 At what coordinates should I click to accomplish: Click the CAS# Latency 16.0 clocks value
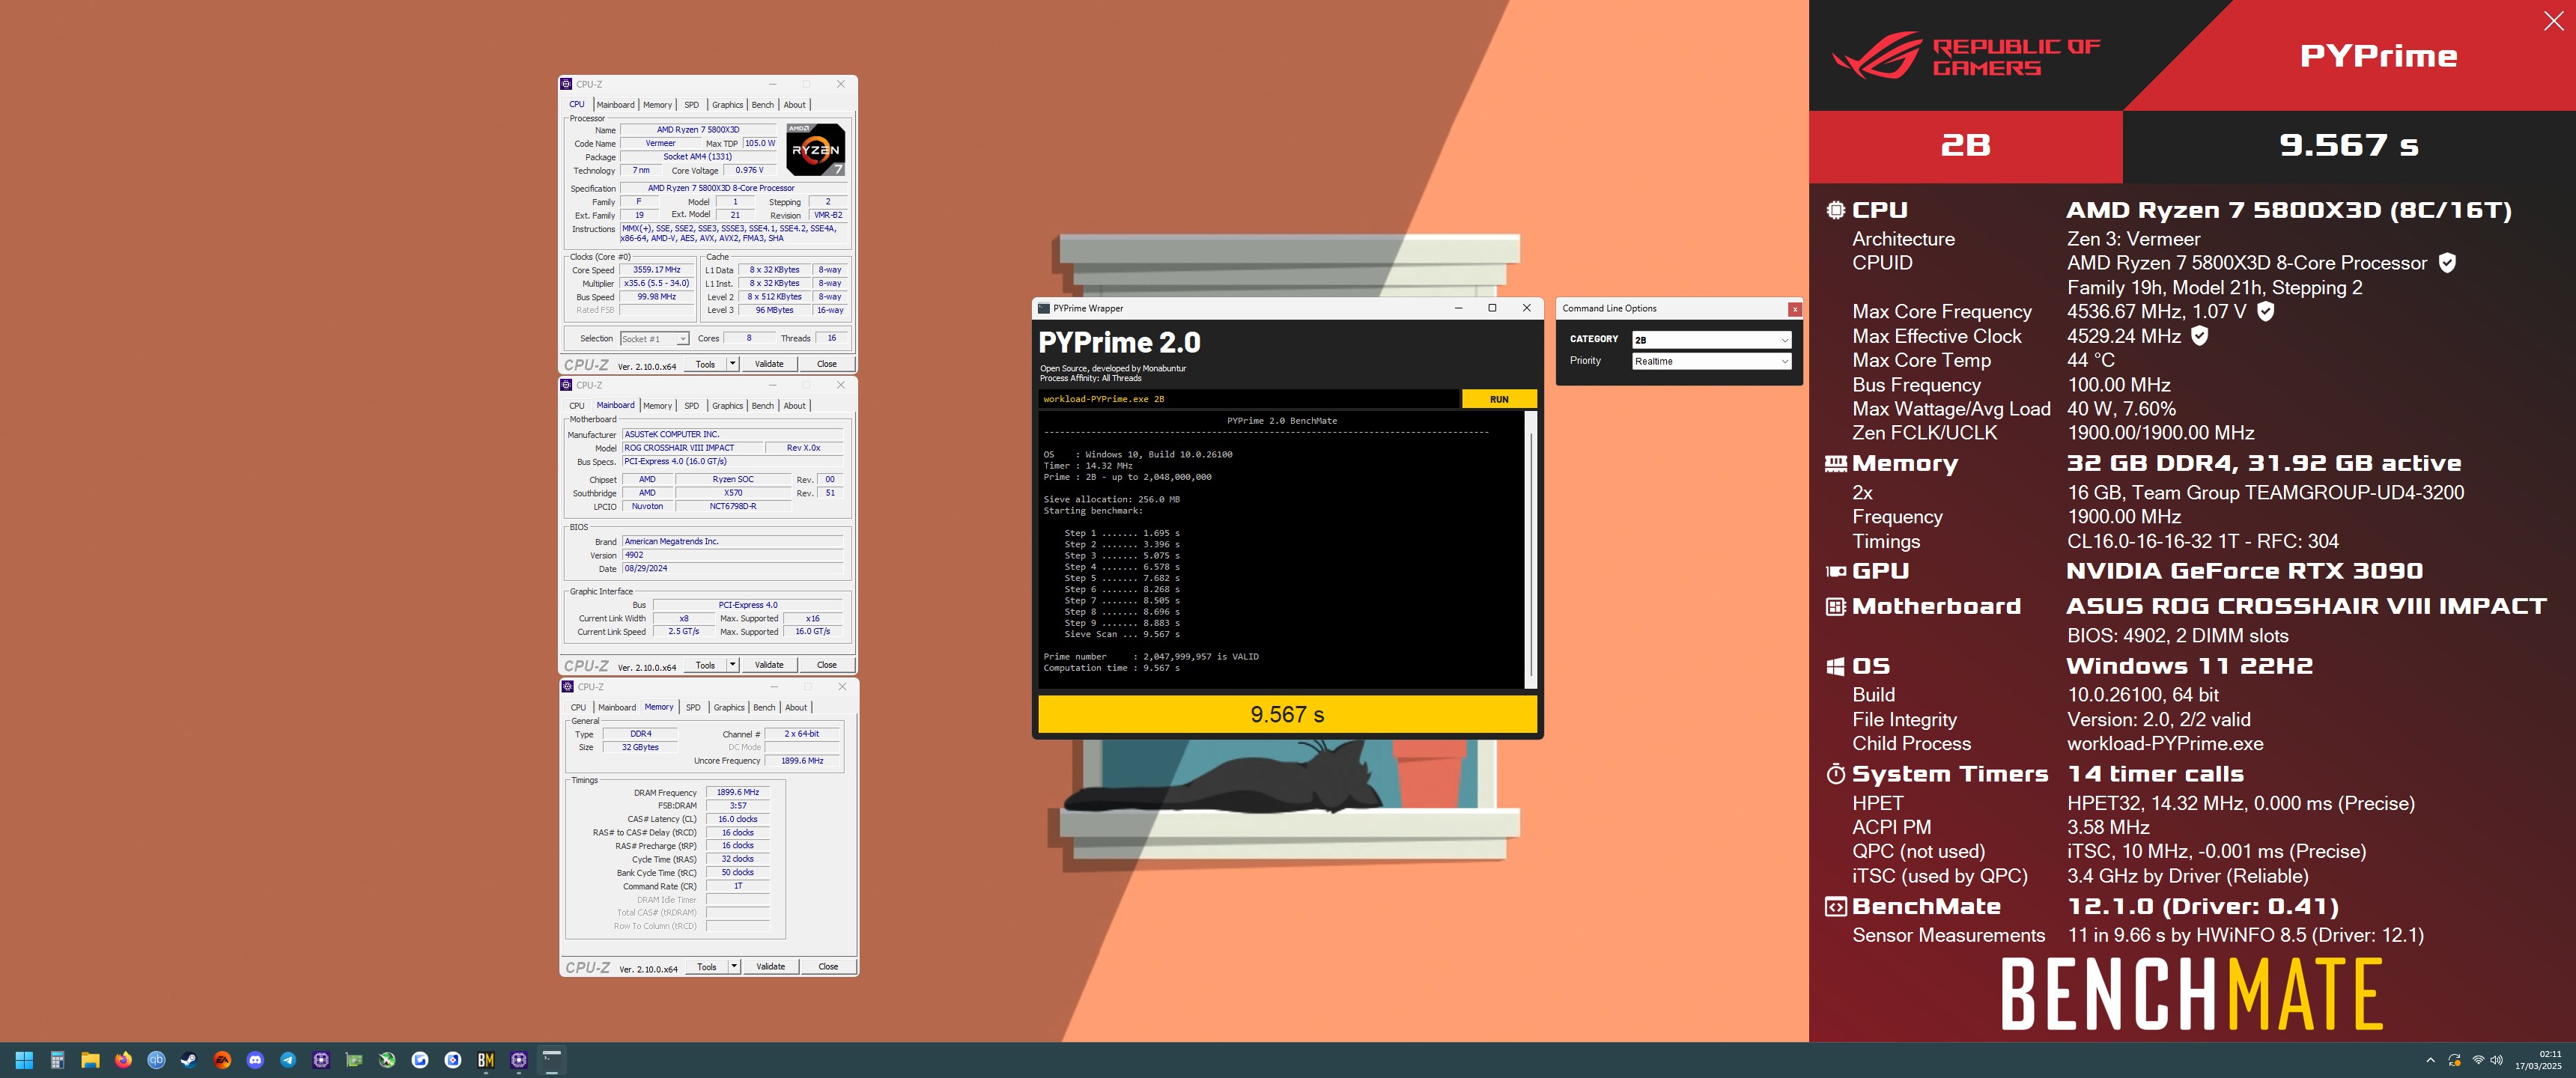click(x=738, y=819)
